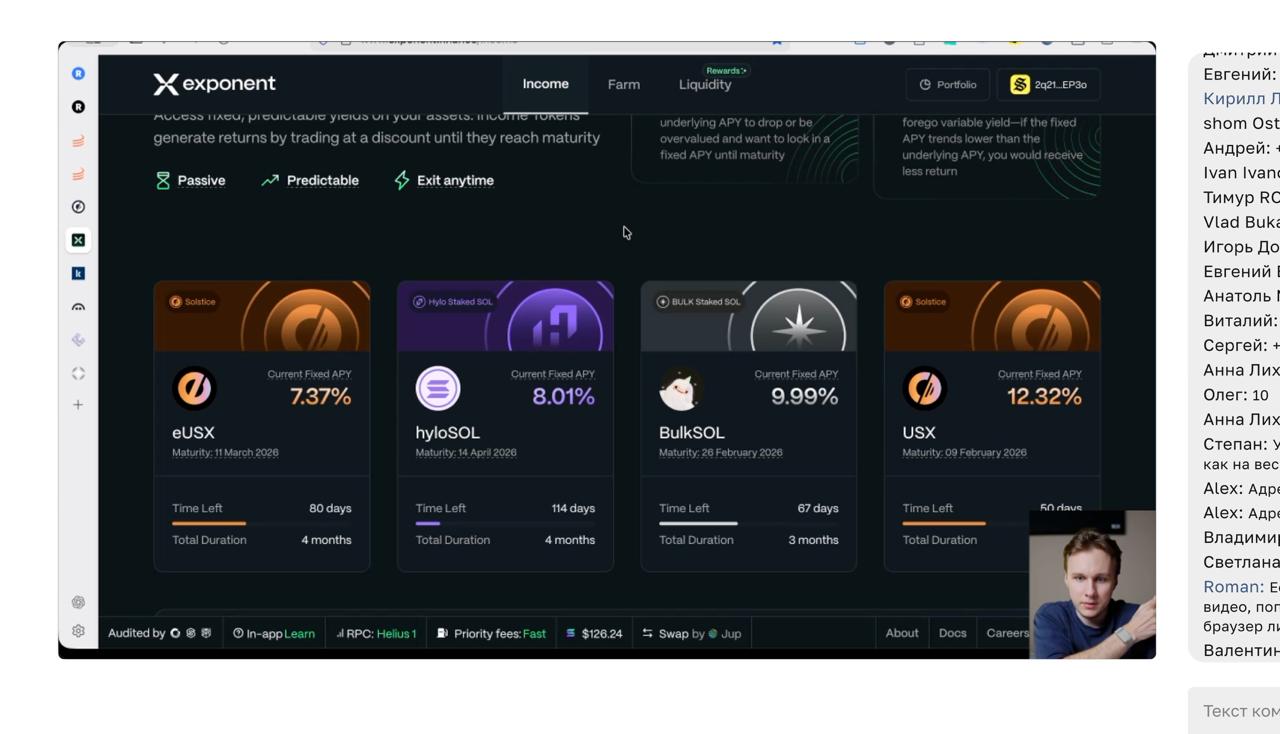Expand the 2q21...EP3o wallet menu
1280x734 pixels.
pos(1048,85)
